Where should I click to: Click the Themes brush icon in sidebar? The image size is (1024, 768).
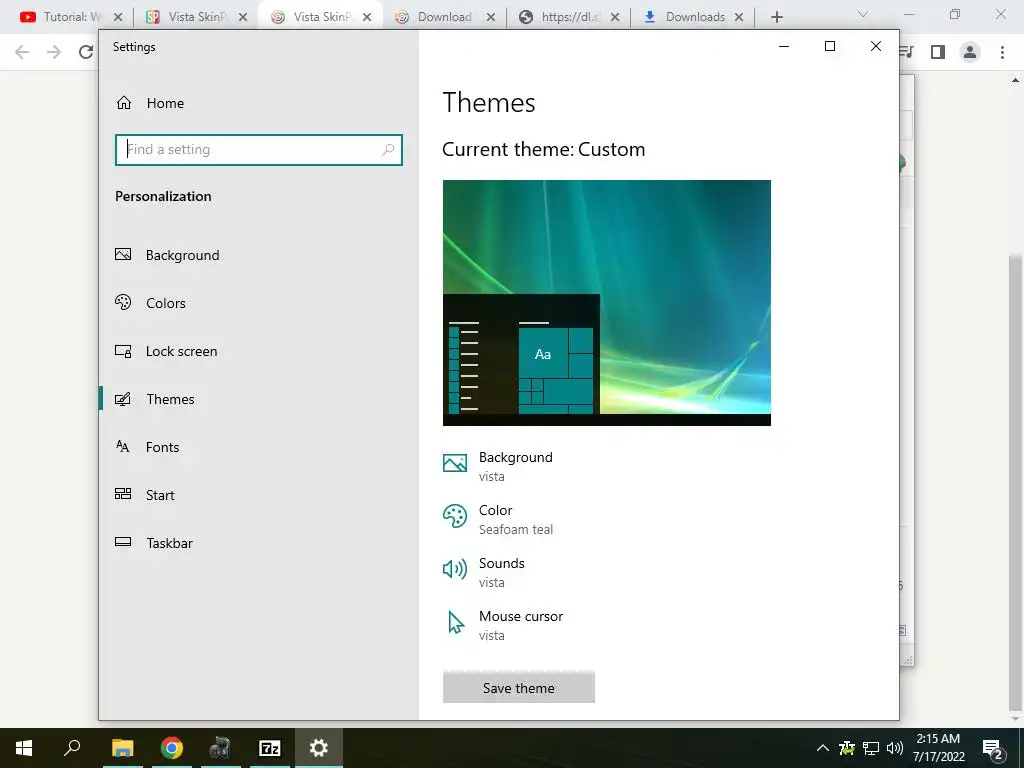tap(123, 399)
